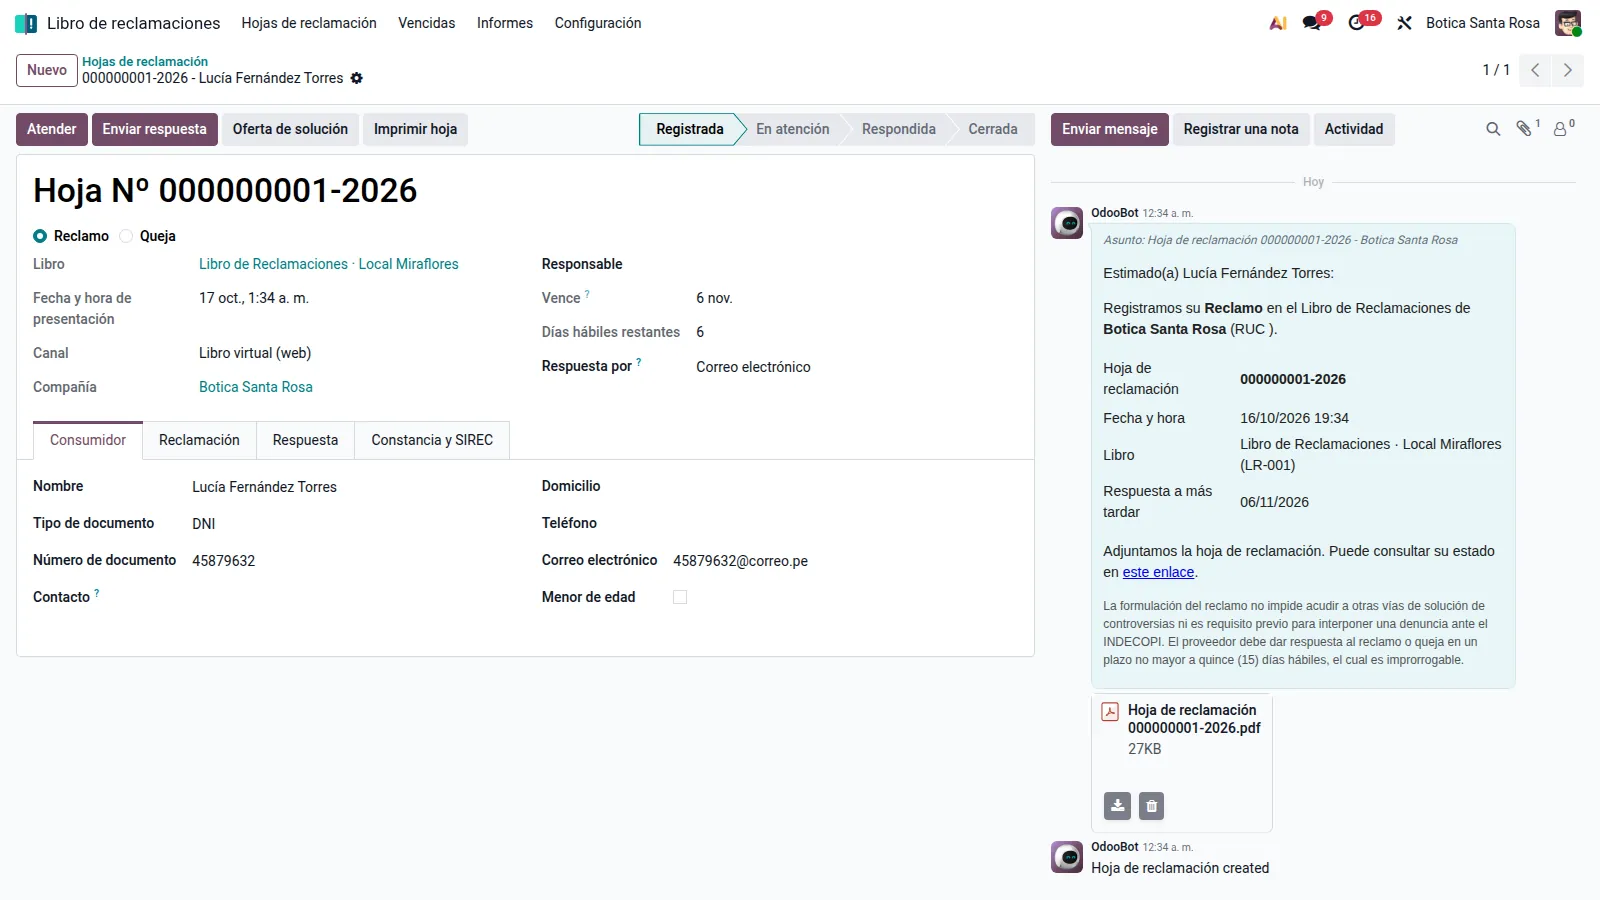Open the Informes menu
The width and height of the screenshot is (1600, 900).
pos(505,23)
